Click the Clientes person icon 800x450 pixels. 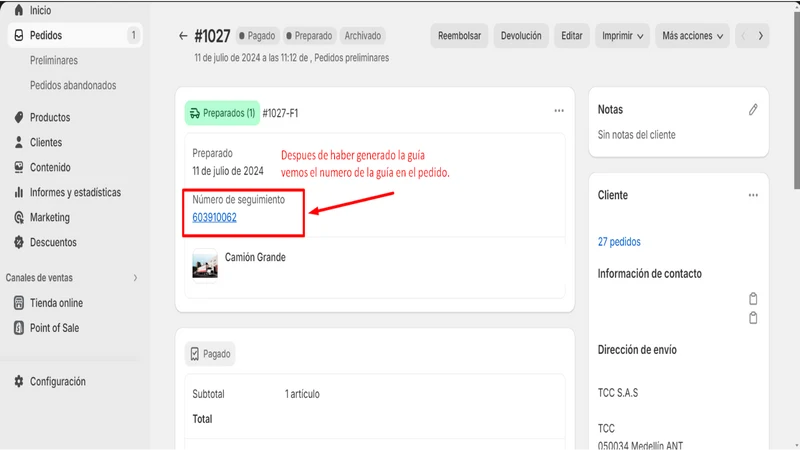19,142
